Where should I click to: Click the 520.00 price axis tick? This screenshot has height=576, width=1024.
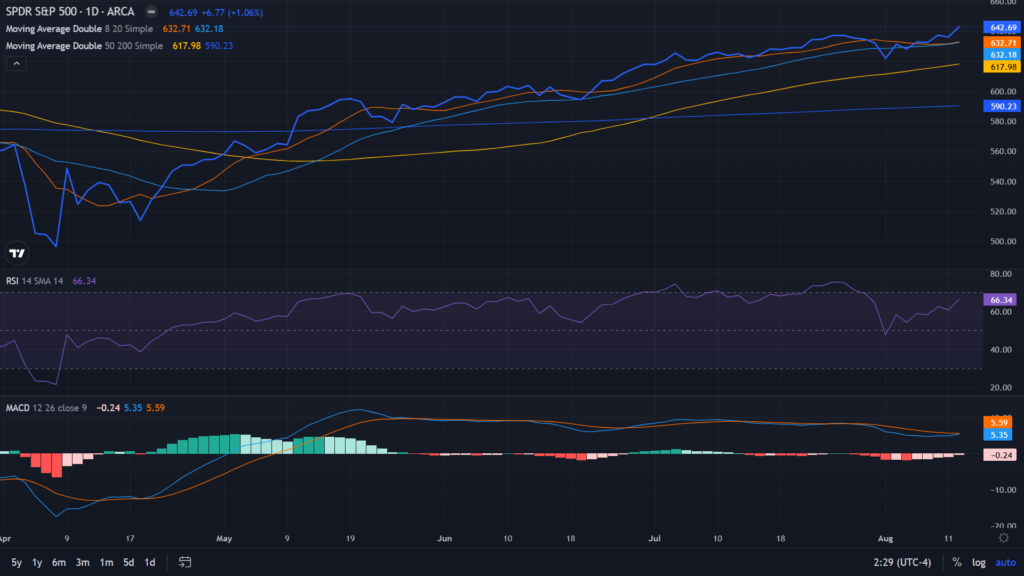point(1002,212)
